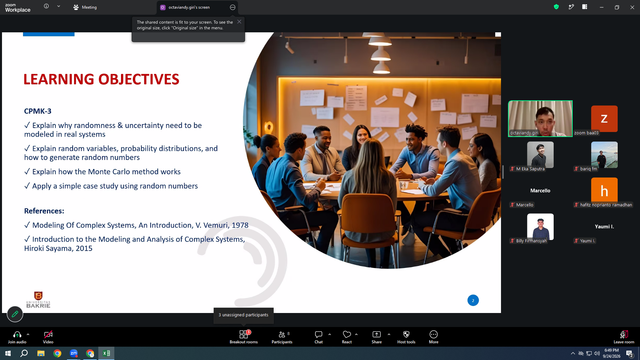Open the Windows notification center

tap(630, 353)
